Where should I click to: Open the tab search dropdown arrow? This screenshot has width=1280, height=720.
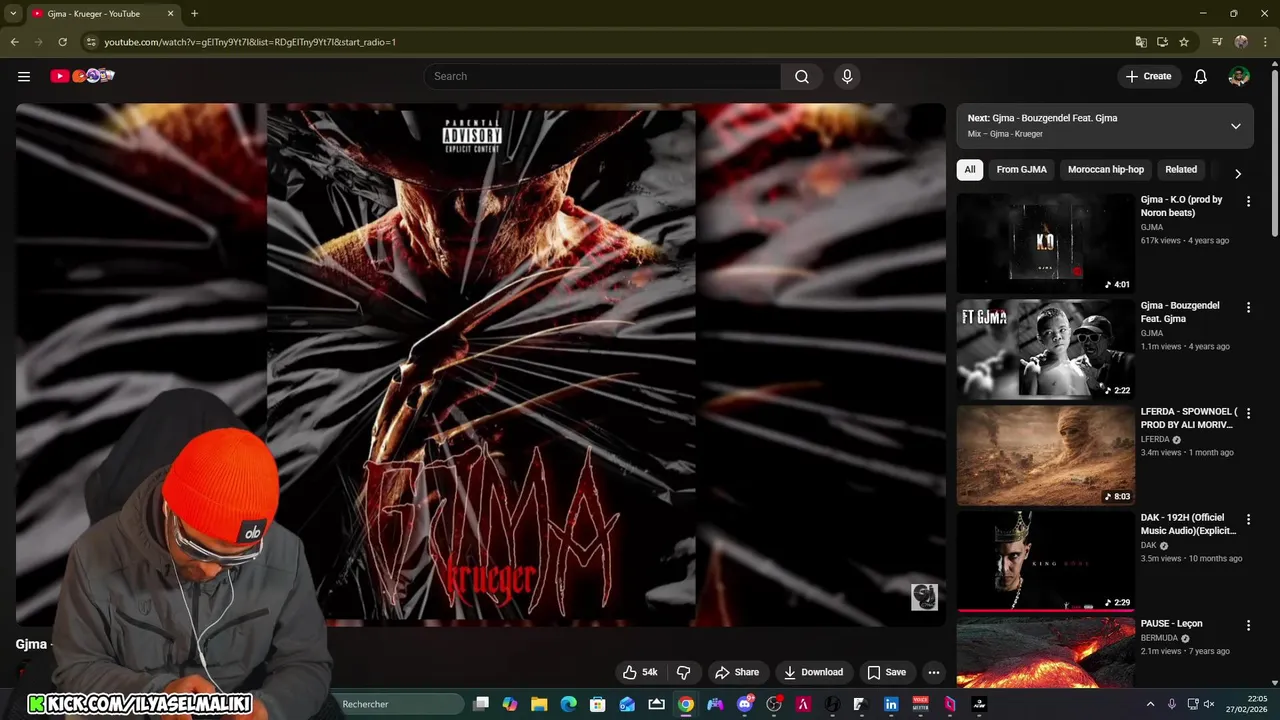[x=13, y=14]
